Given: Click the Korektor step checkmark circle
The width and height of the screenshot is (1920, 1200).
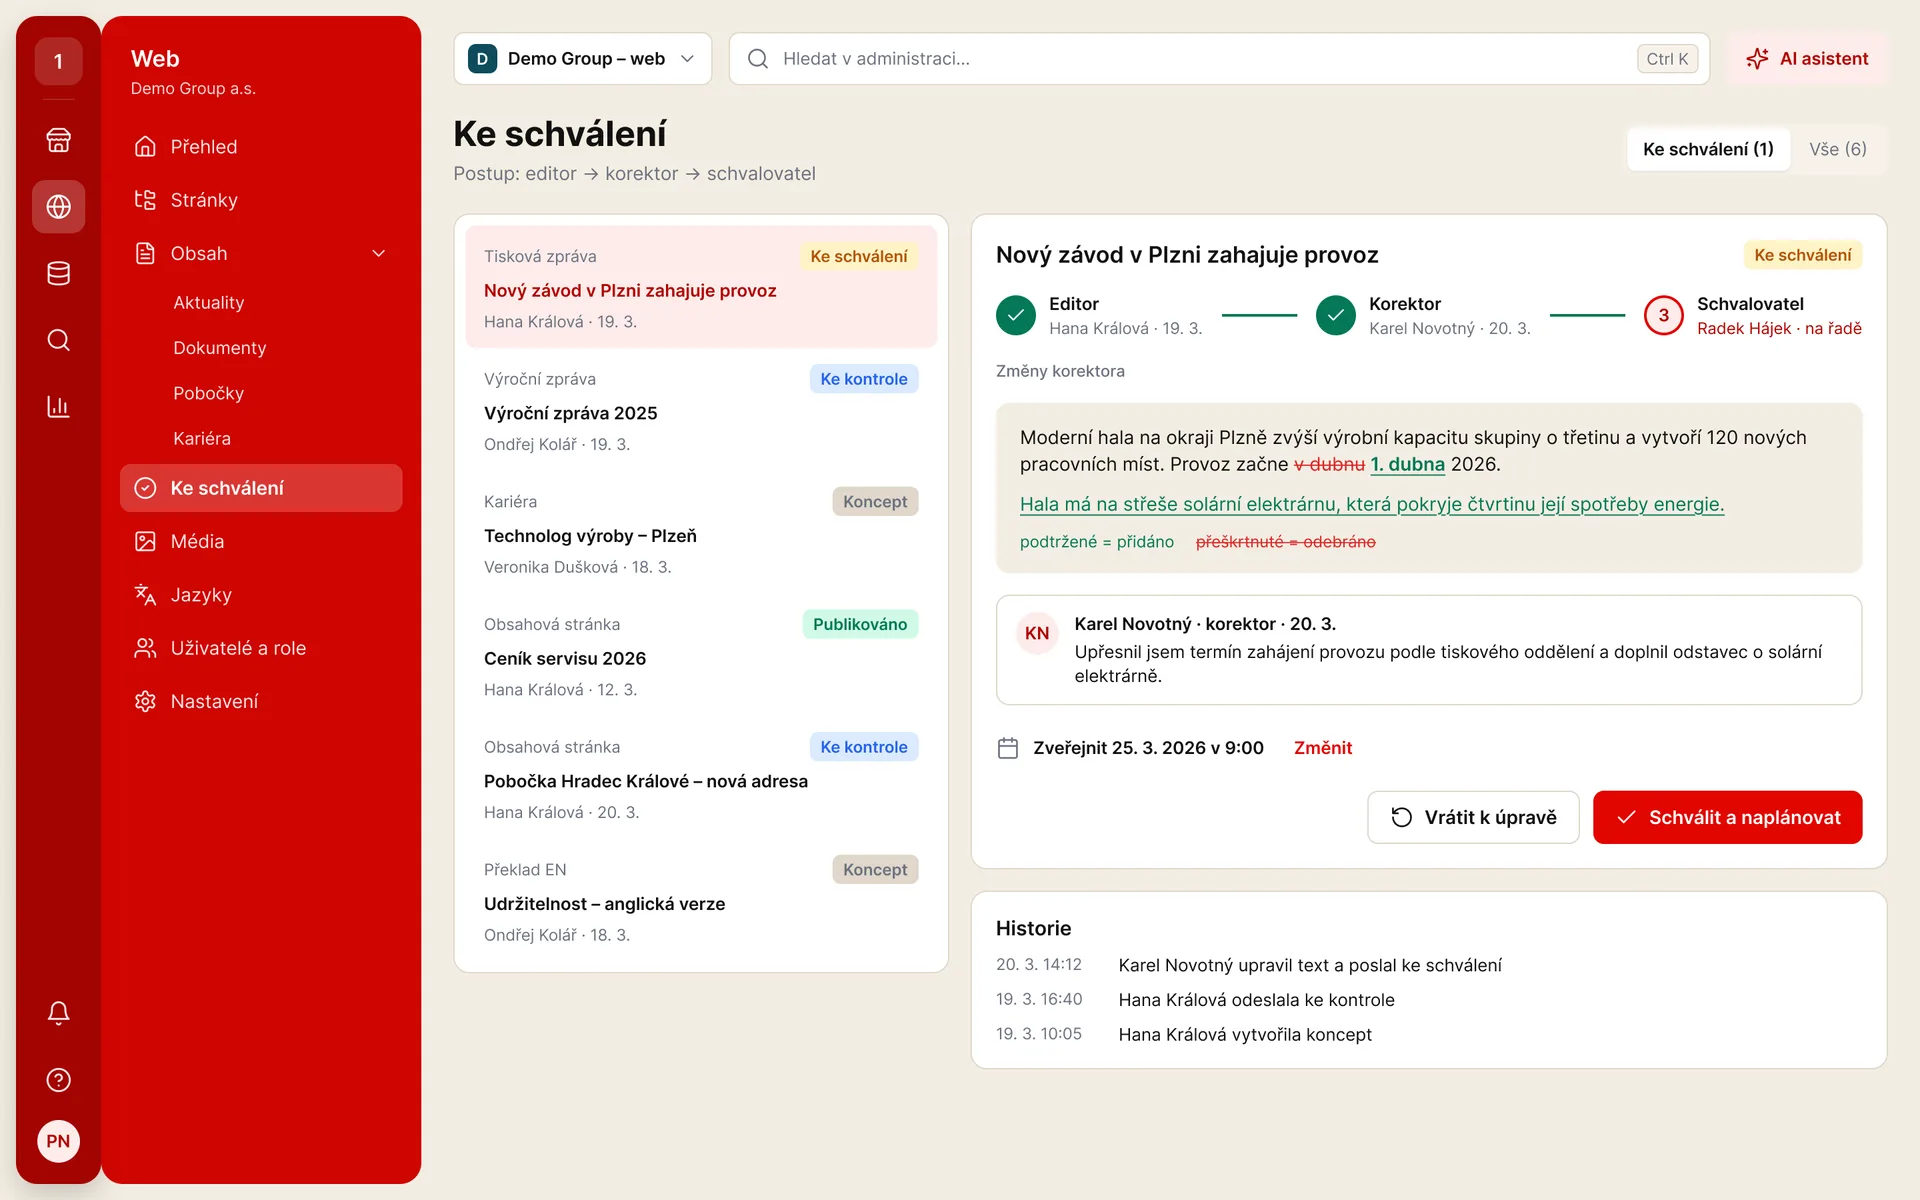Looking at the screenshot, I should [1336, 316].
